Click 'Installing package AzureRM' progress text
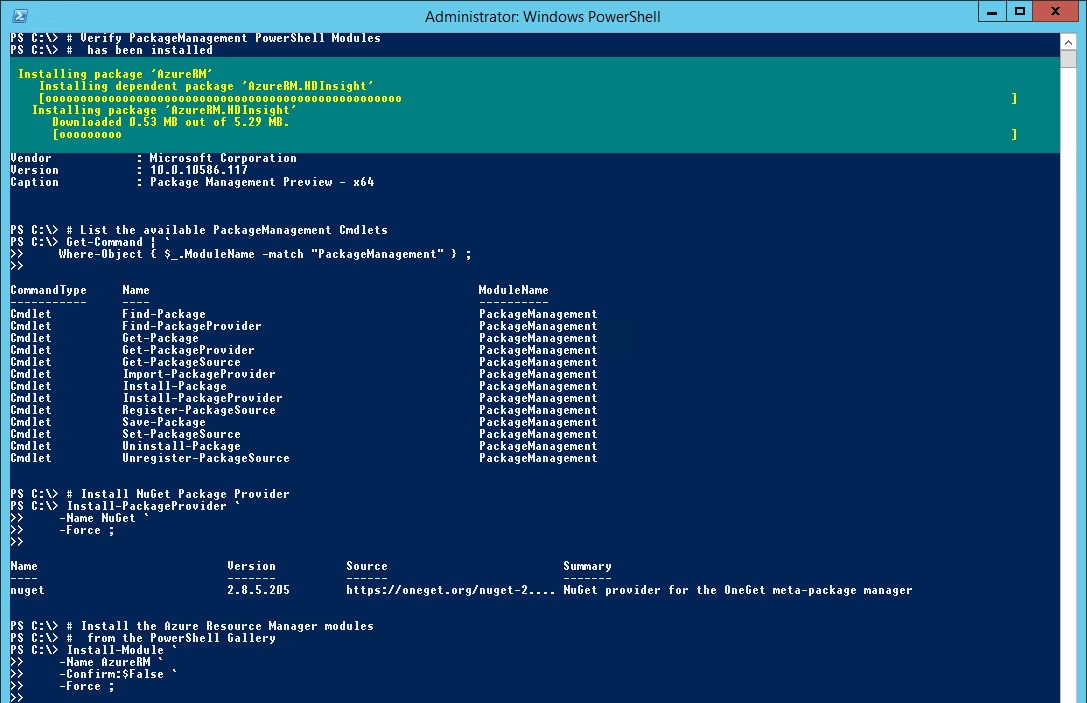Viewport: 1087px width, 703px height. pyautogui.click(x=115, y=74)
